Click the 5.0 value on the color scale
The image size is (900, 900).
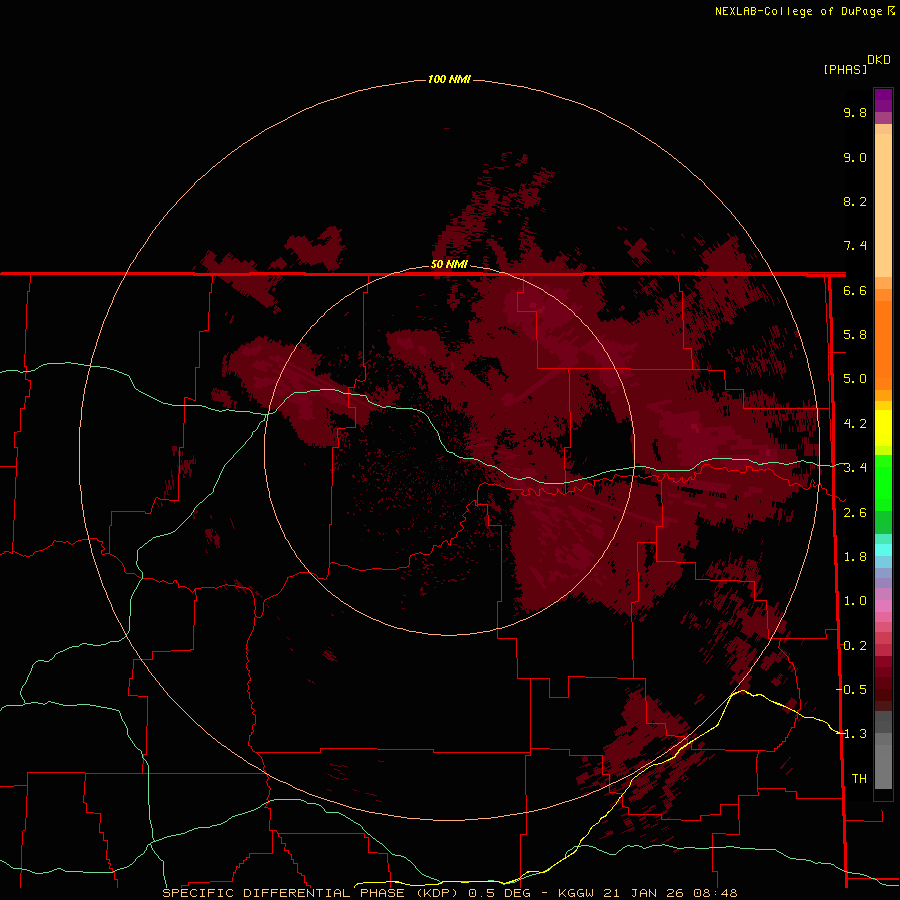pyautogui.click(x=855, y=379)
